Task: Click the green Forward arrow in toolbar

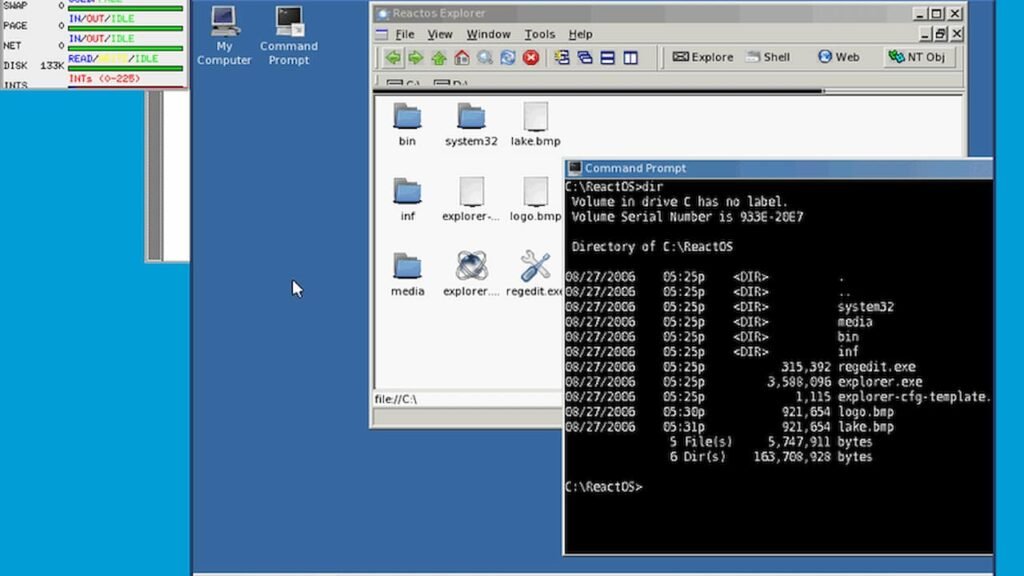Action: (x=416, y=58)
